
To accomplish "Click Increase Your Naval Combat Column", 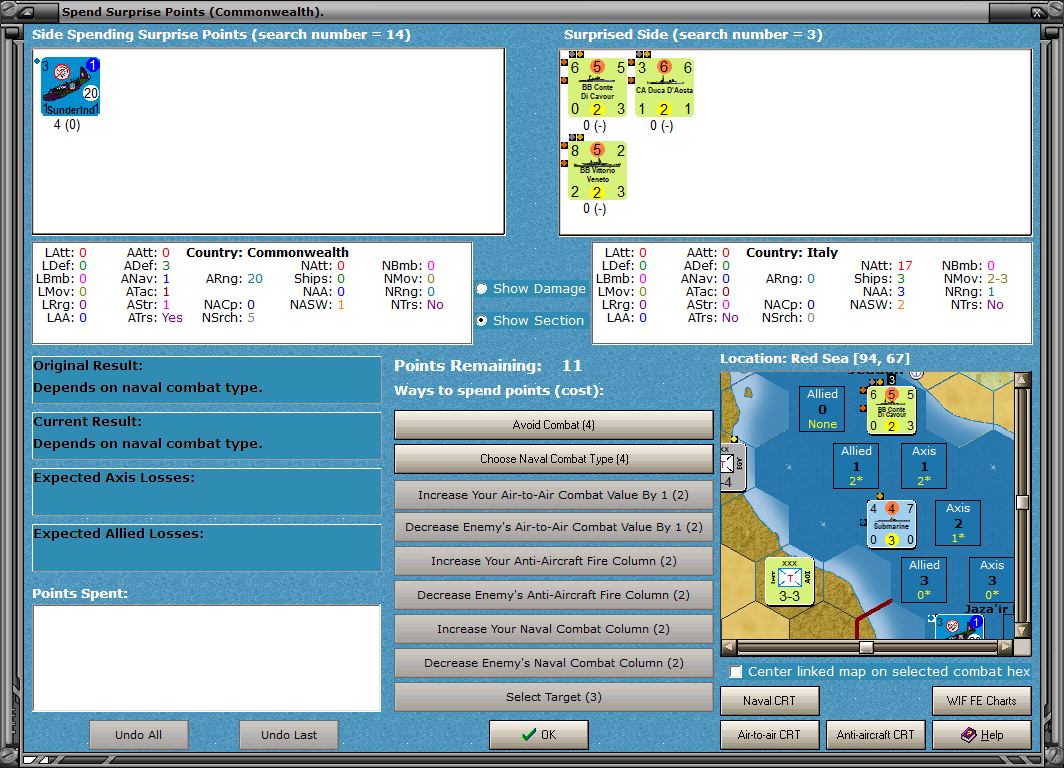I will coord(554,629).
